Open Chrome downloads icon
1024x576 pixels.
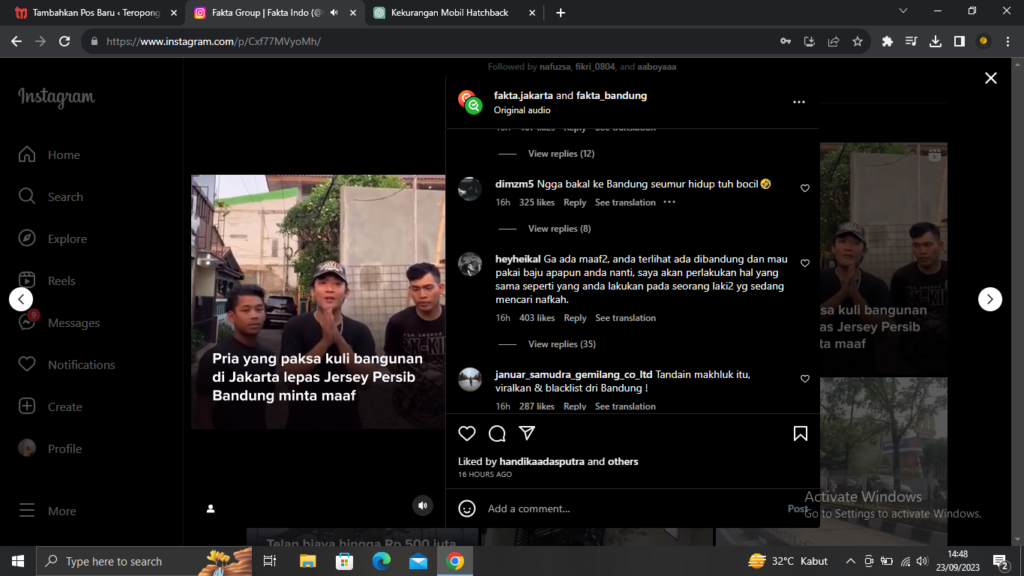935,41
